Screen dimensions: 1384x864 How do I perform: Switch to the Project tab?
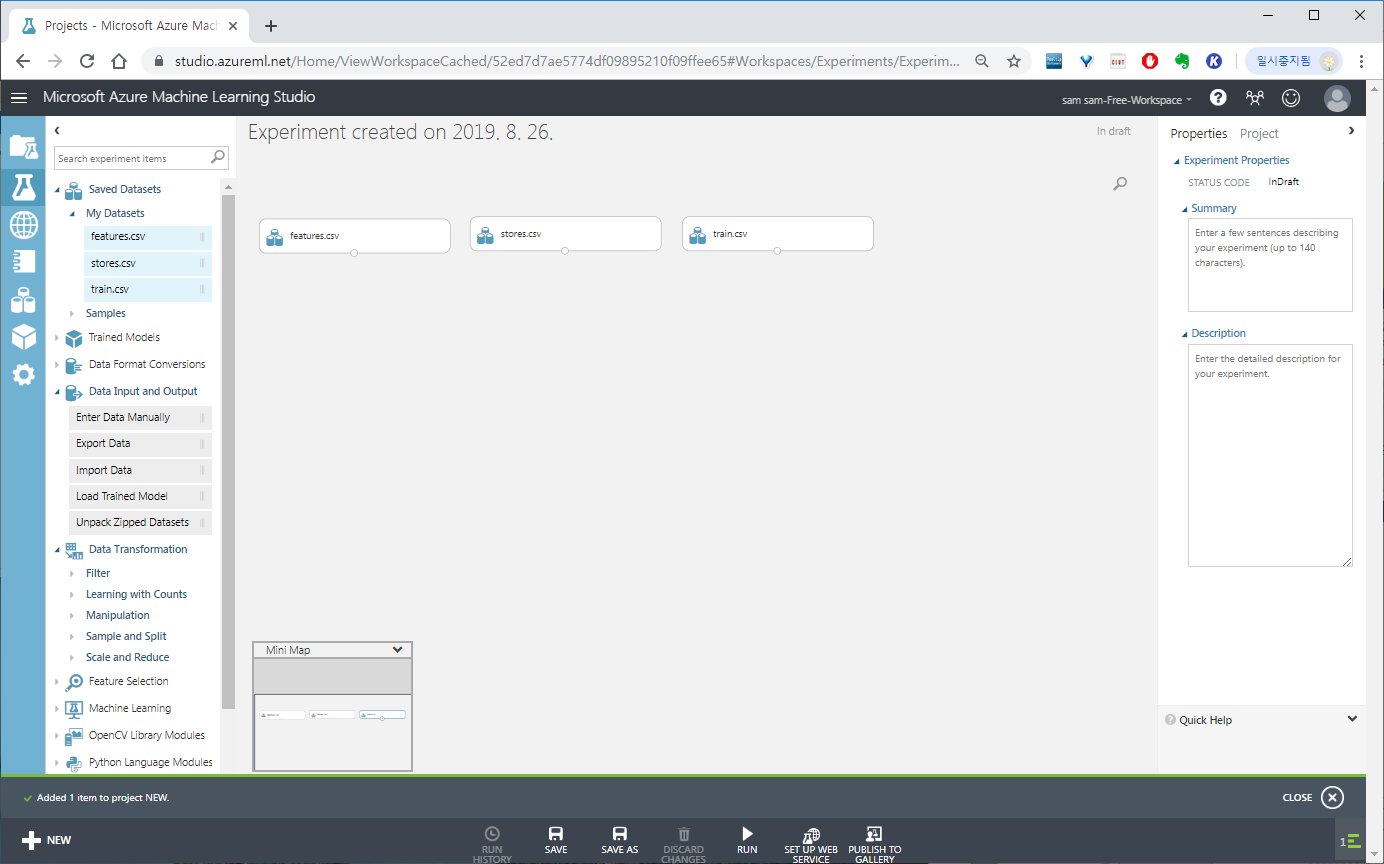1259,133
